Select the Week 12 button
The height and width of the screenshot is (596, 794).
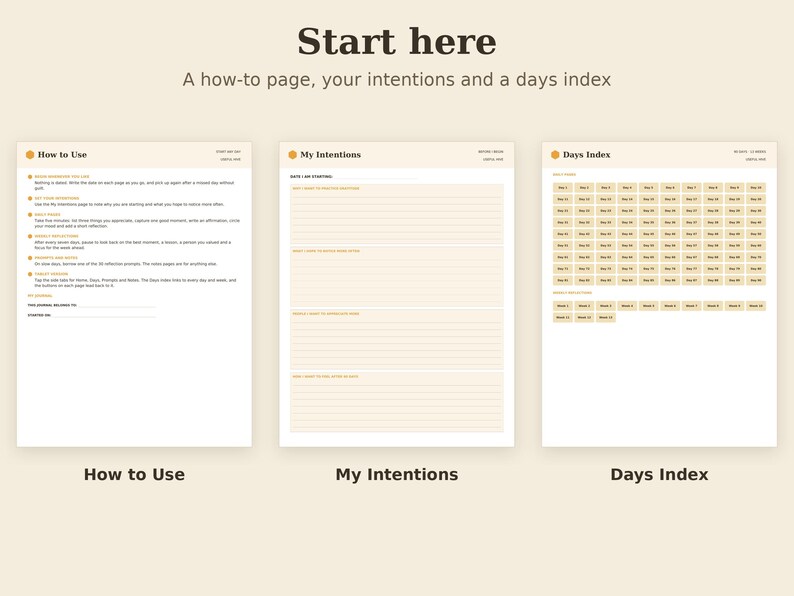click(584, 317)
